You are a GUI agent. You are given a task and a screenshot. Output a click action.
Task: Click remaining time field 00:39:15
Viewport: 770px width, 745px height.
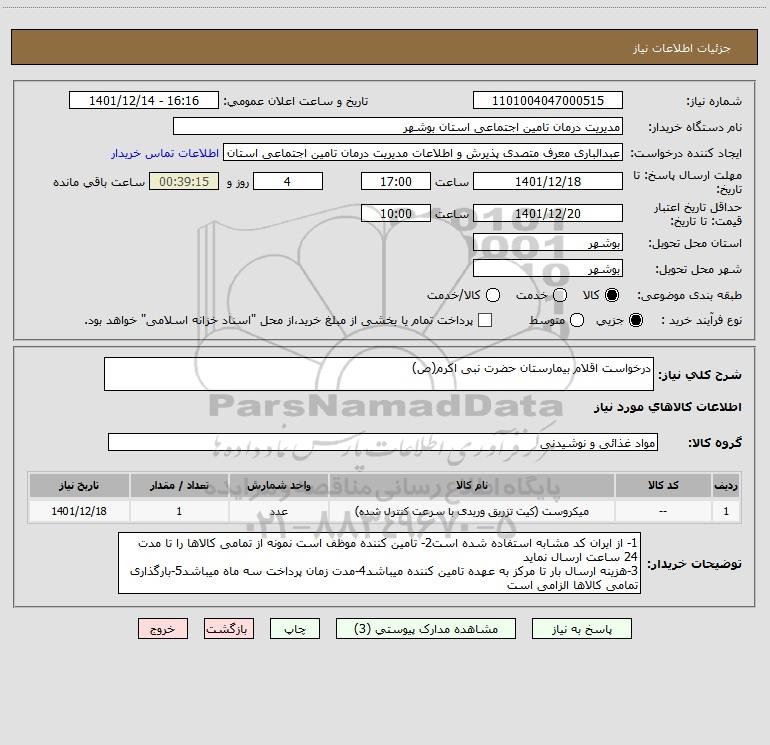pyautogui.click(x=184, y=181)
